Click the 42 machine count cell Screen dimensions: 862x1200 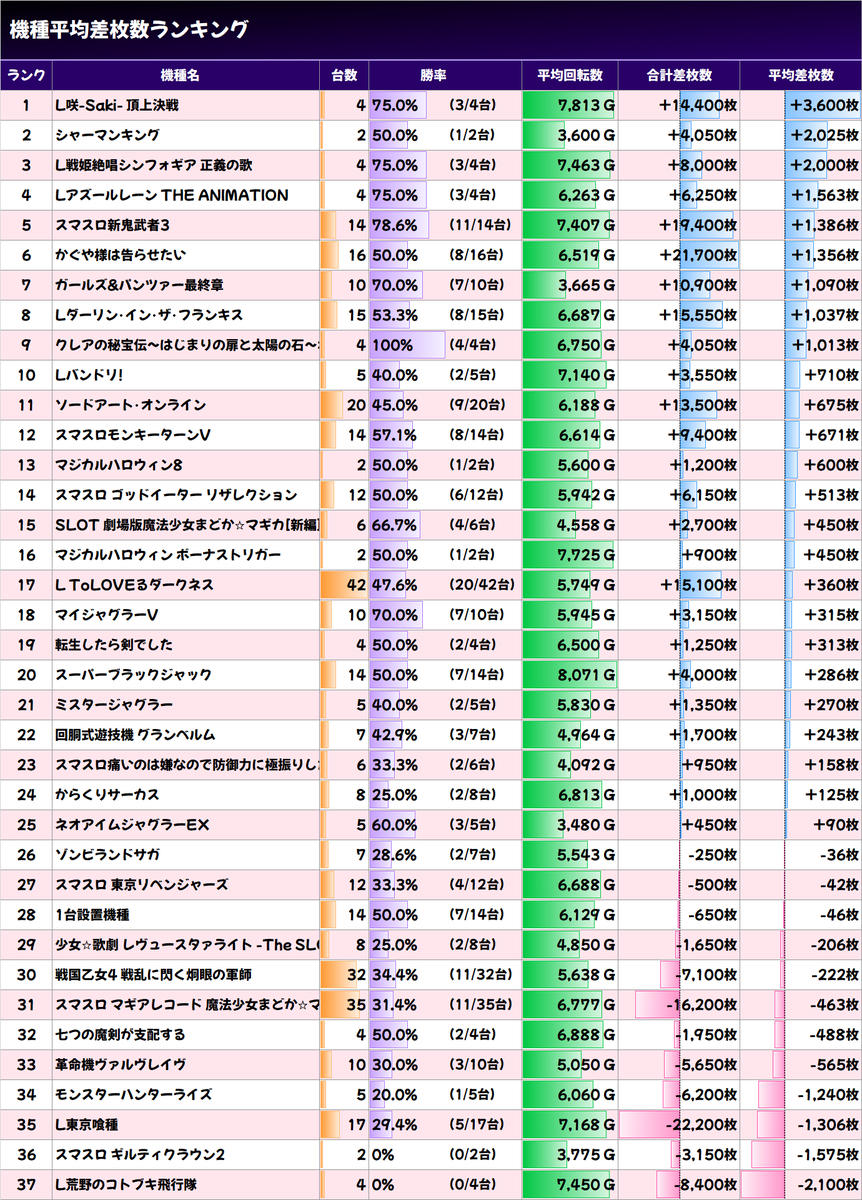click(x=357, y=585)
